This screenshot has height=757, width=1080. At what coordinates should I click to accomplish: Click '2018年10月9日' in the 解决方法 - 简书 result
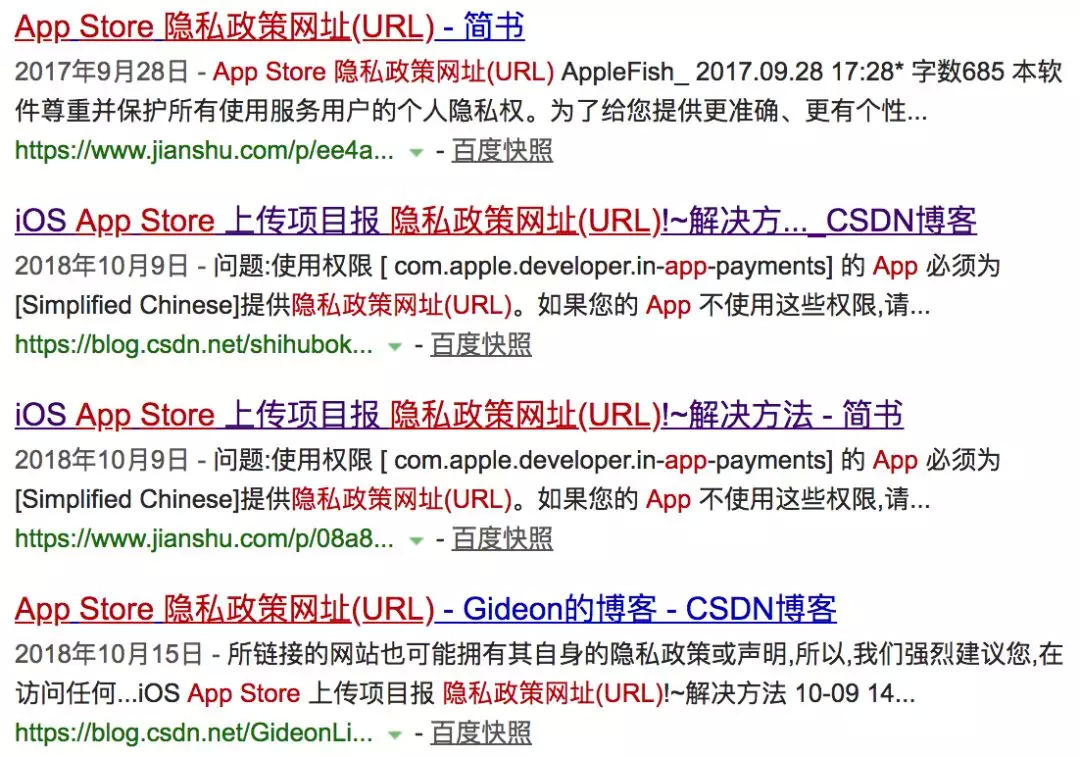tap(101, 460)
